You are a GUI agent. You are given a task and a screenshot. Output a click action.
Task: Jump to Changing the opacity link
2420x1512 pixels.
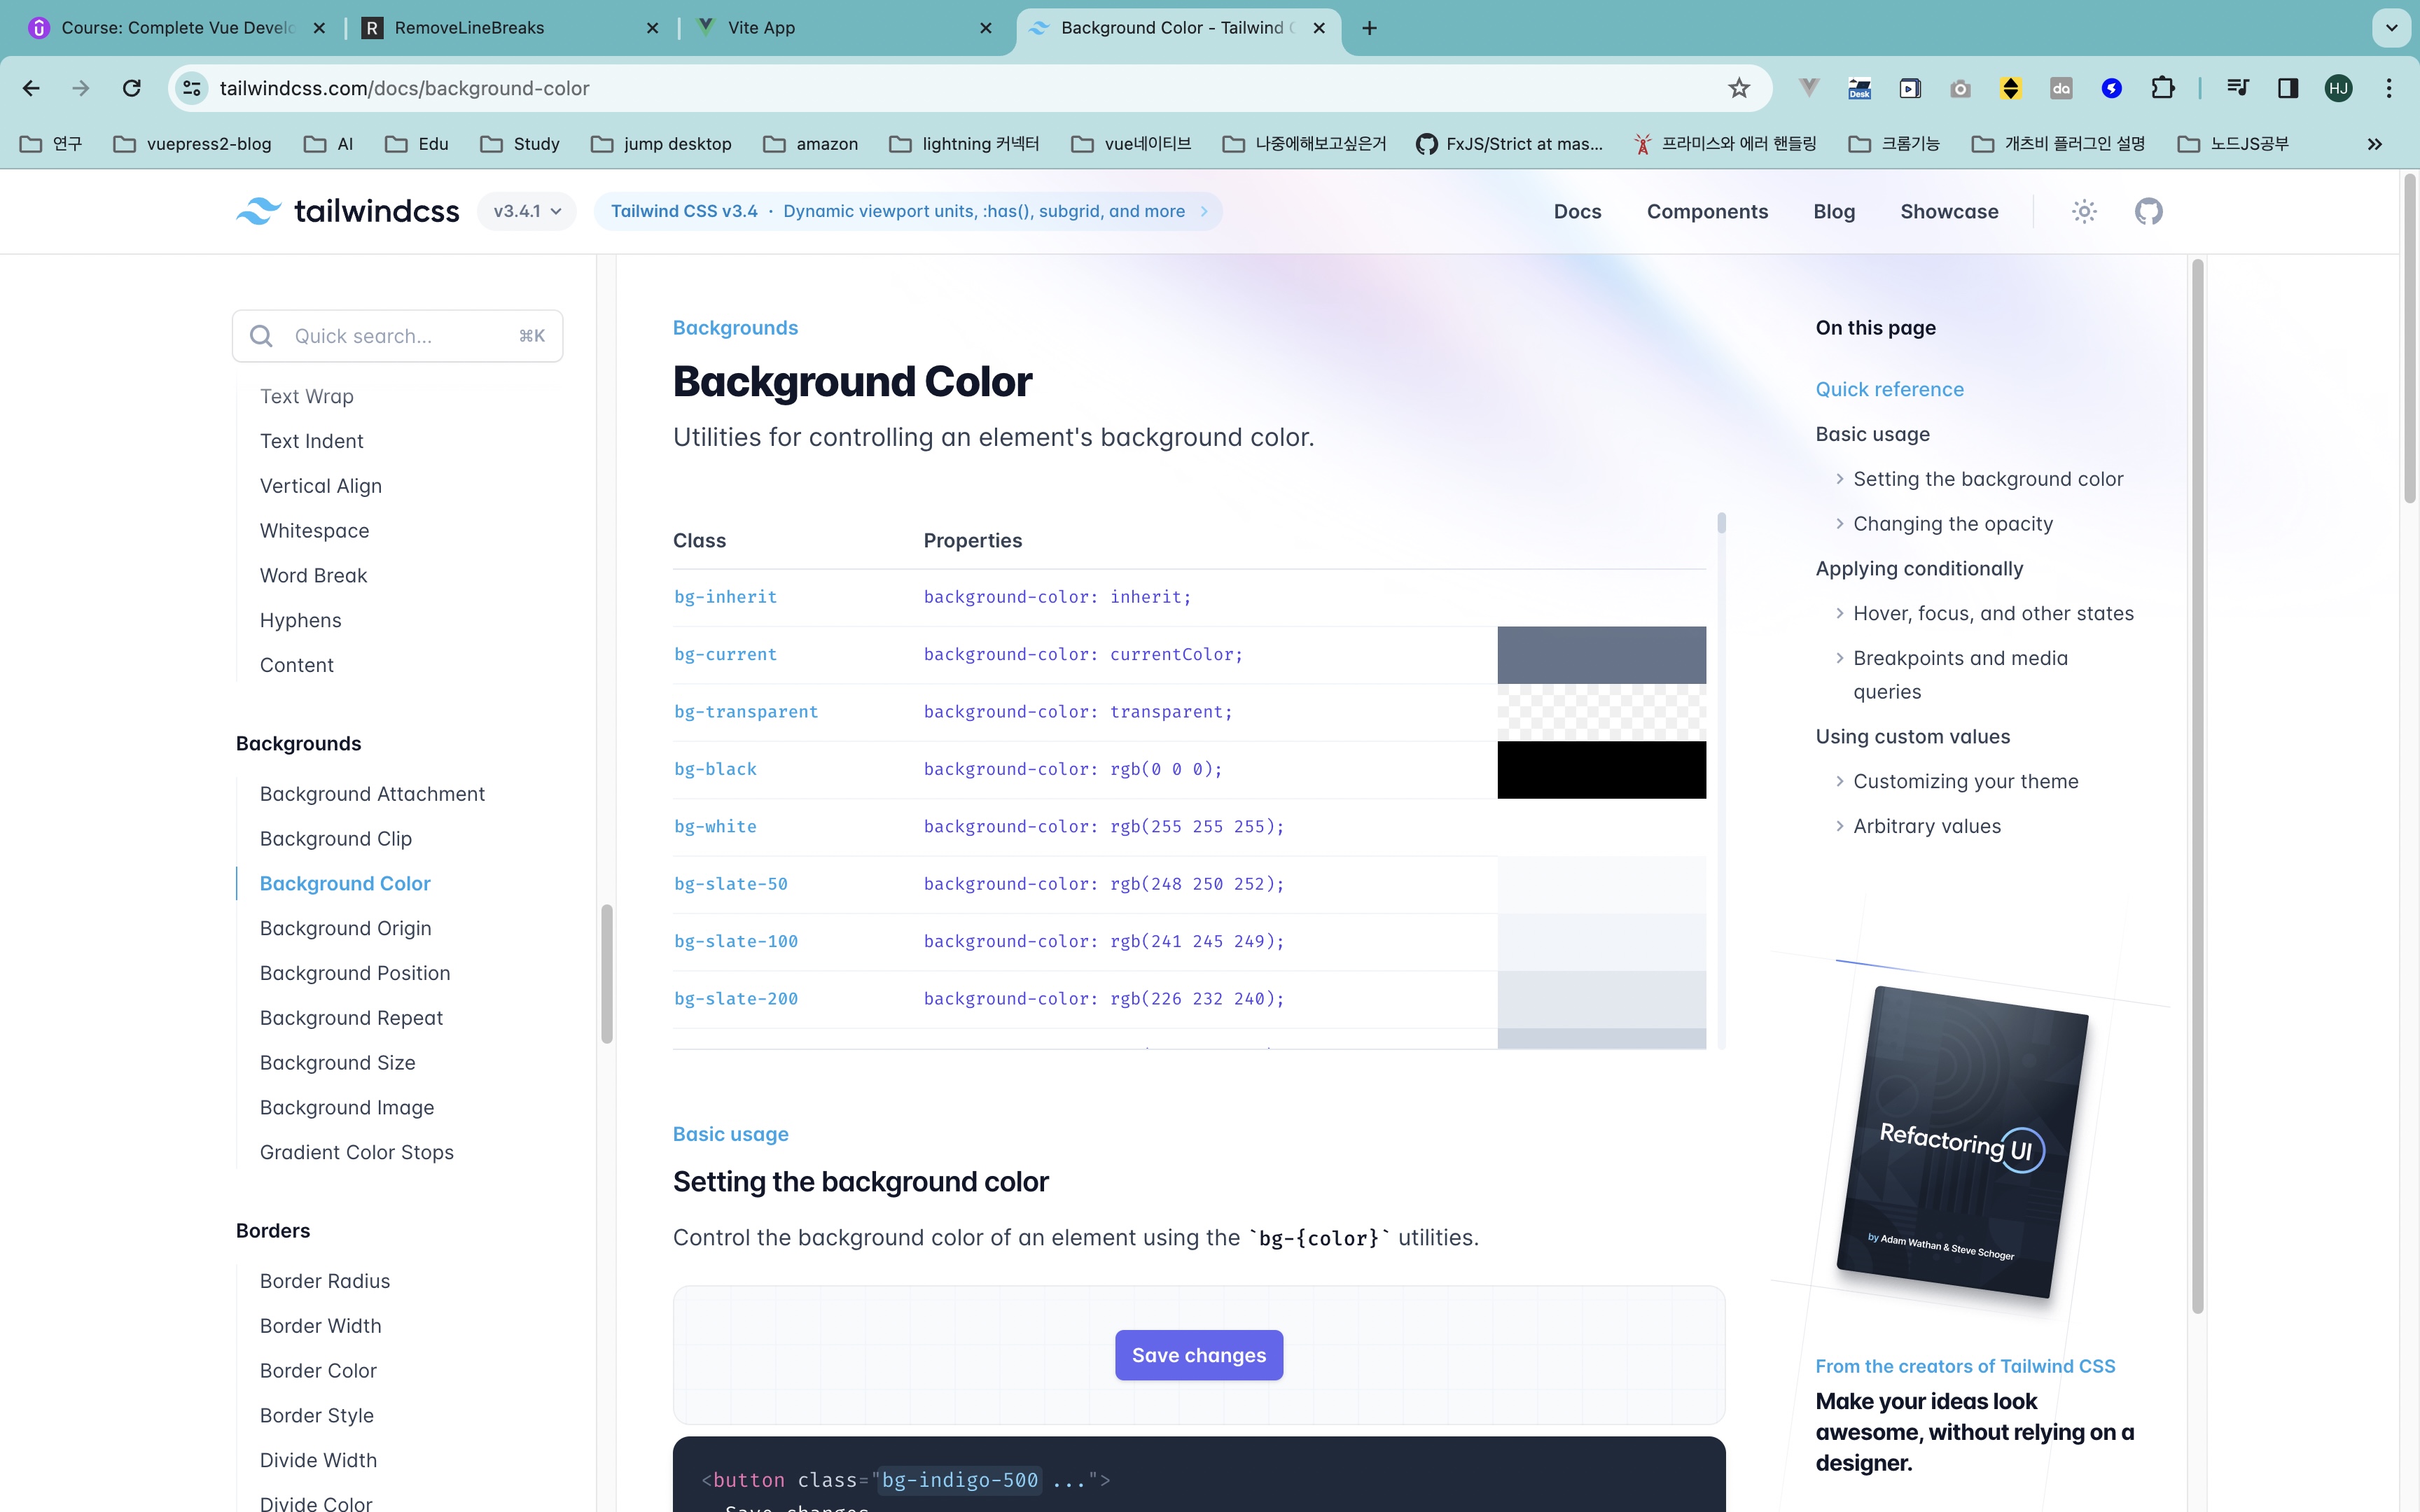(x=1952, y=524)
